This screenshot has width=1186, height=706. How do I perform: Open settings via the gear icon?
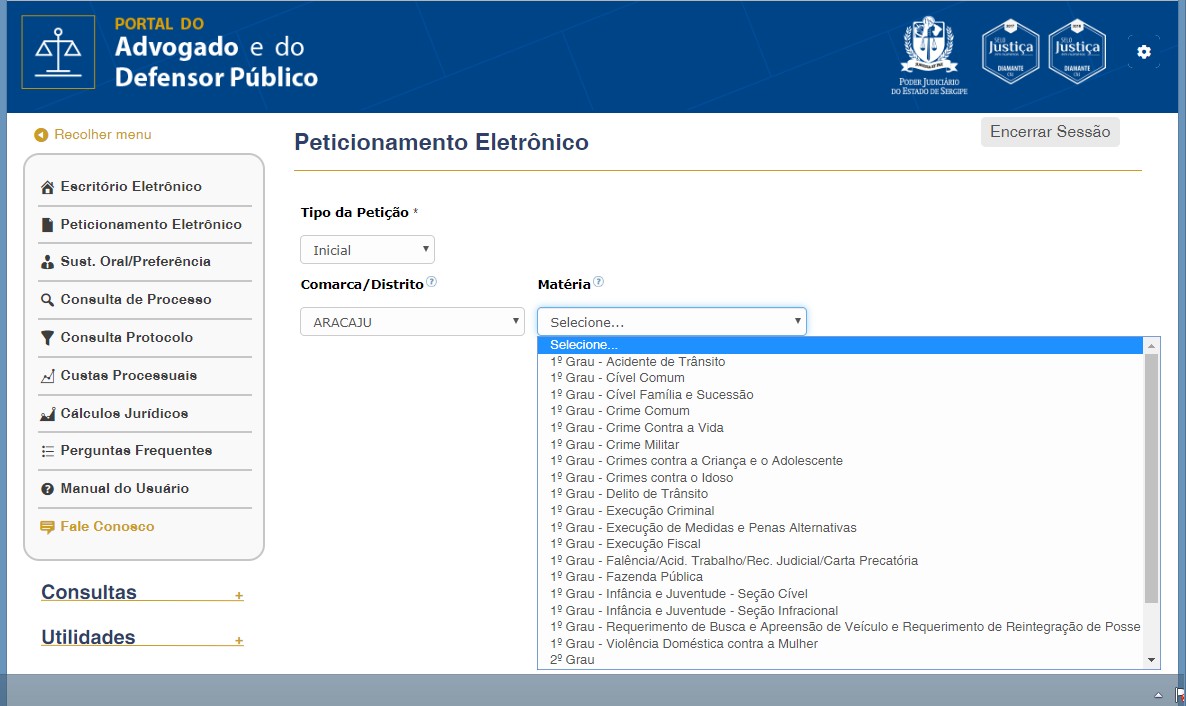(1144, 52)
